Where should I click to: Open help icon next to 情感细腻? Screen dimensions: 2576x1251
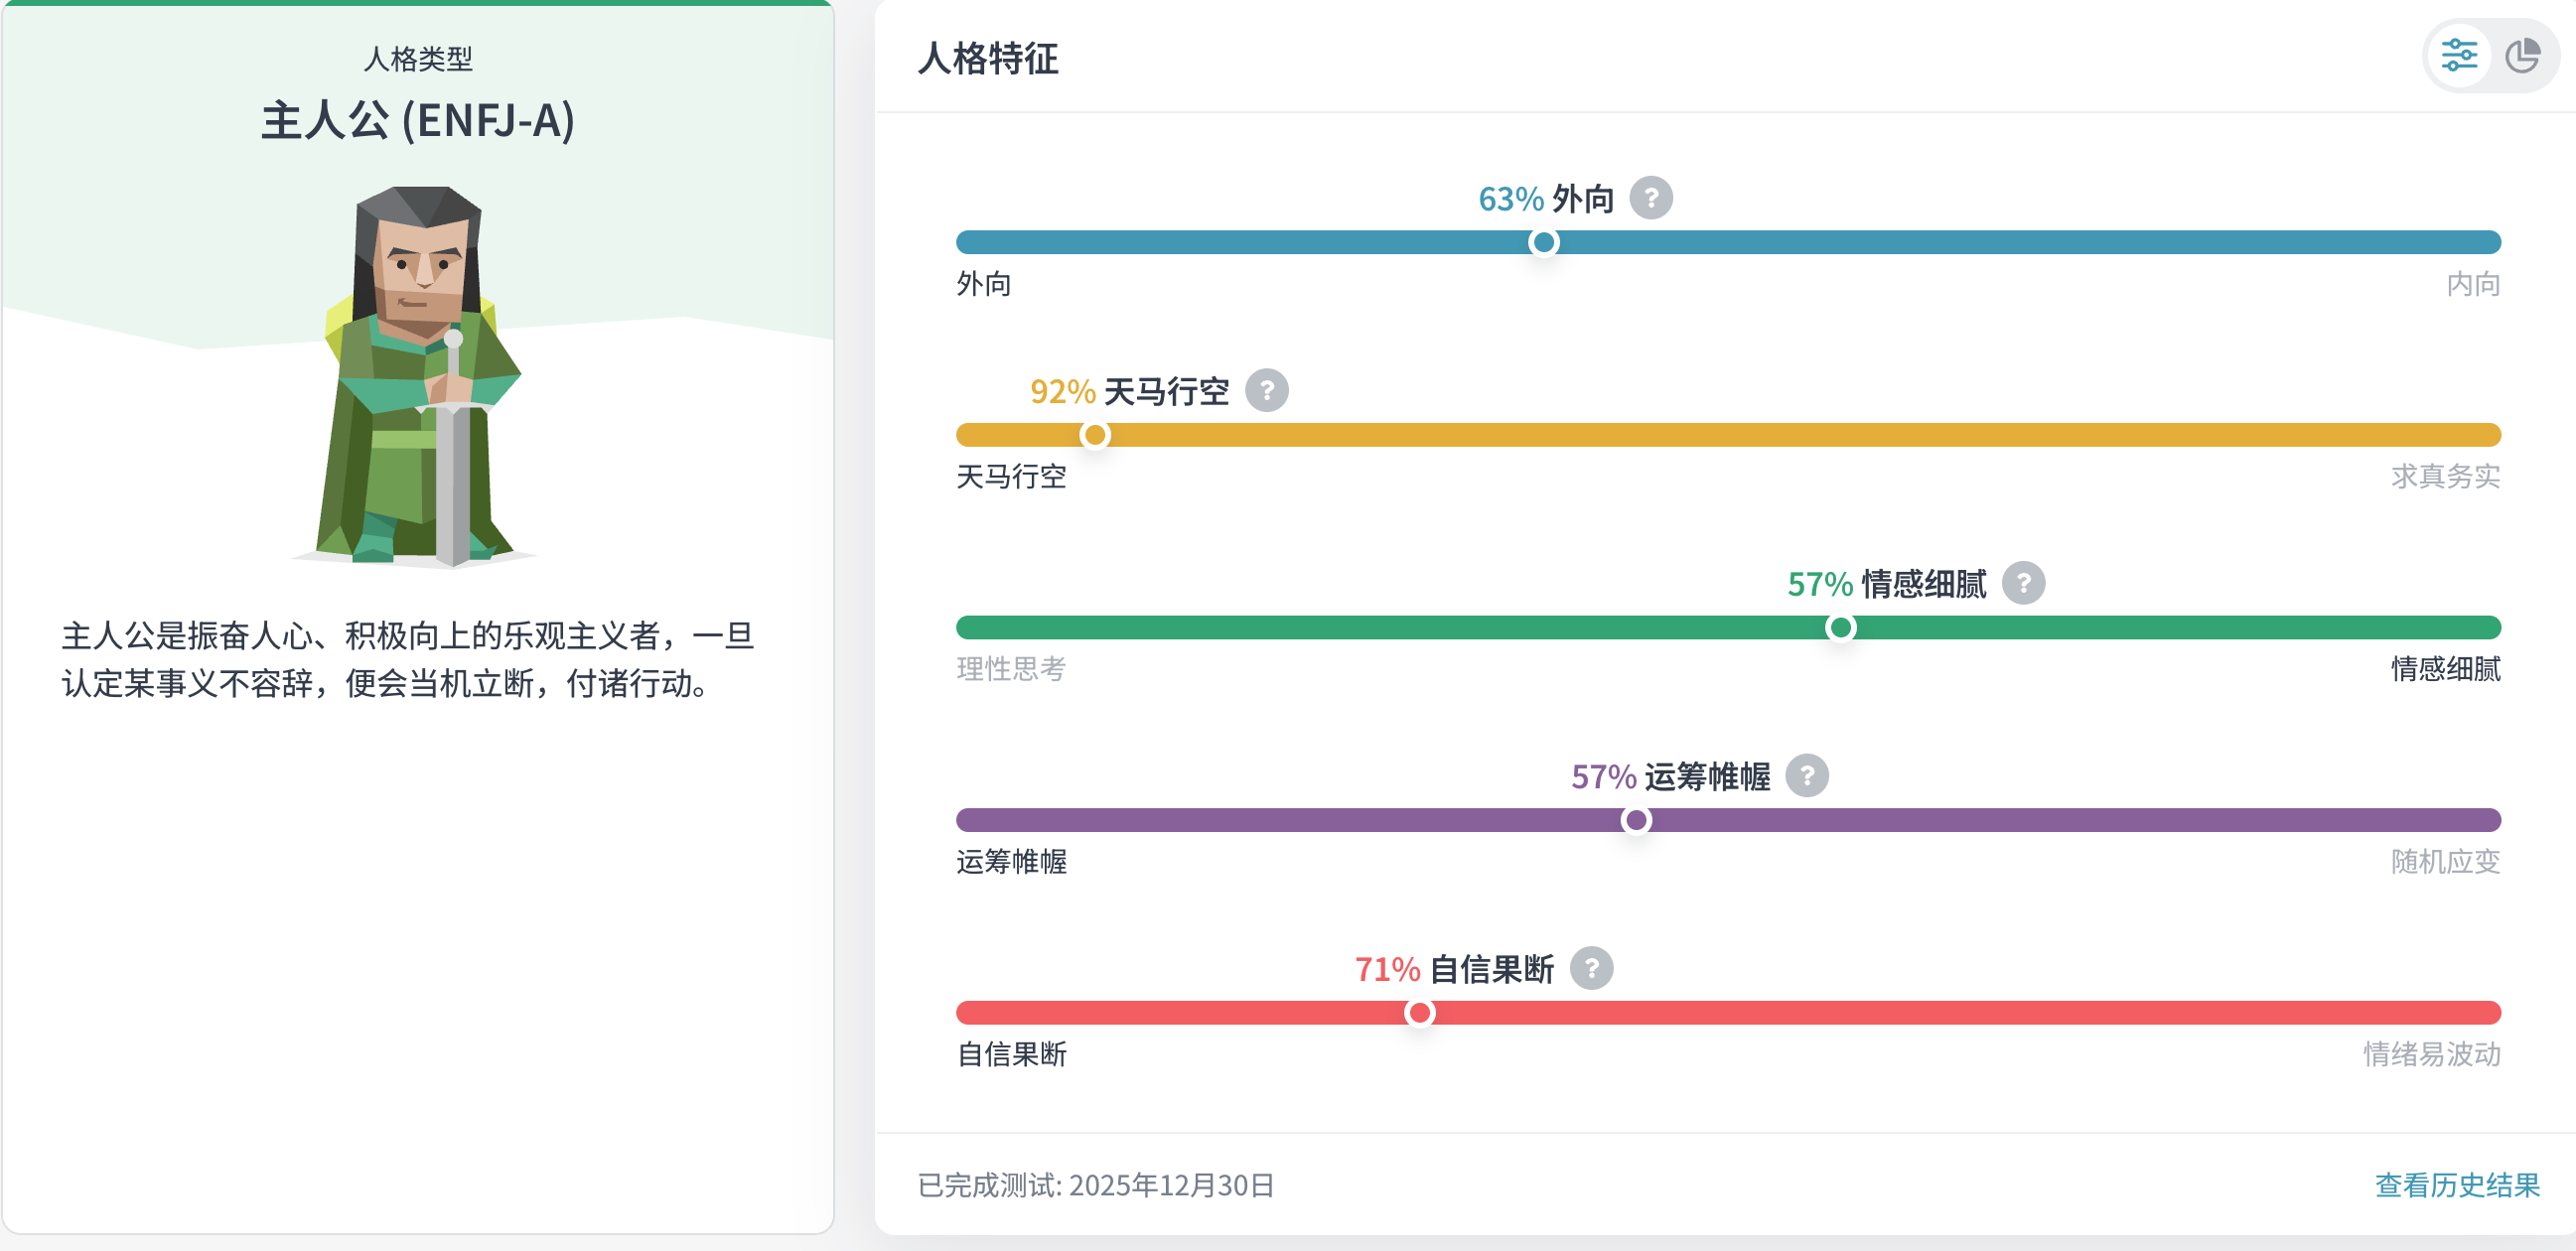2022,583
